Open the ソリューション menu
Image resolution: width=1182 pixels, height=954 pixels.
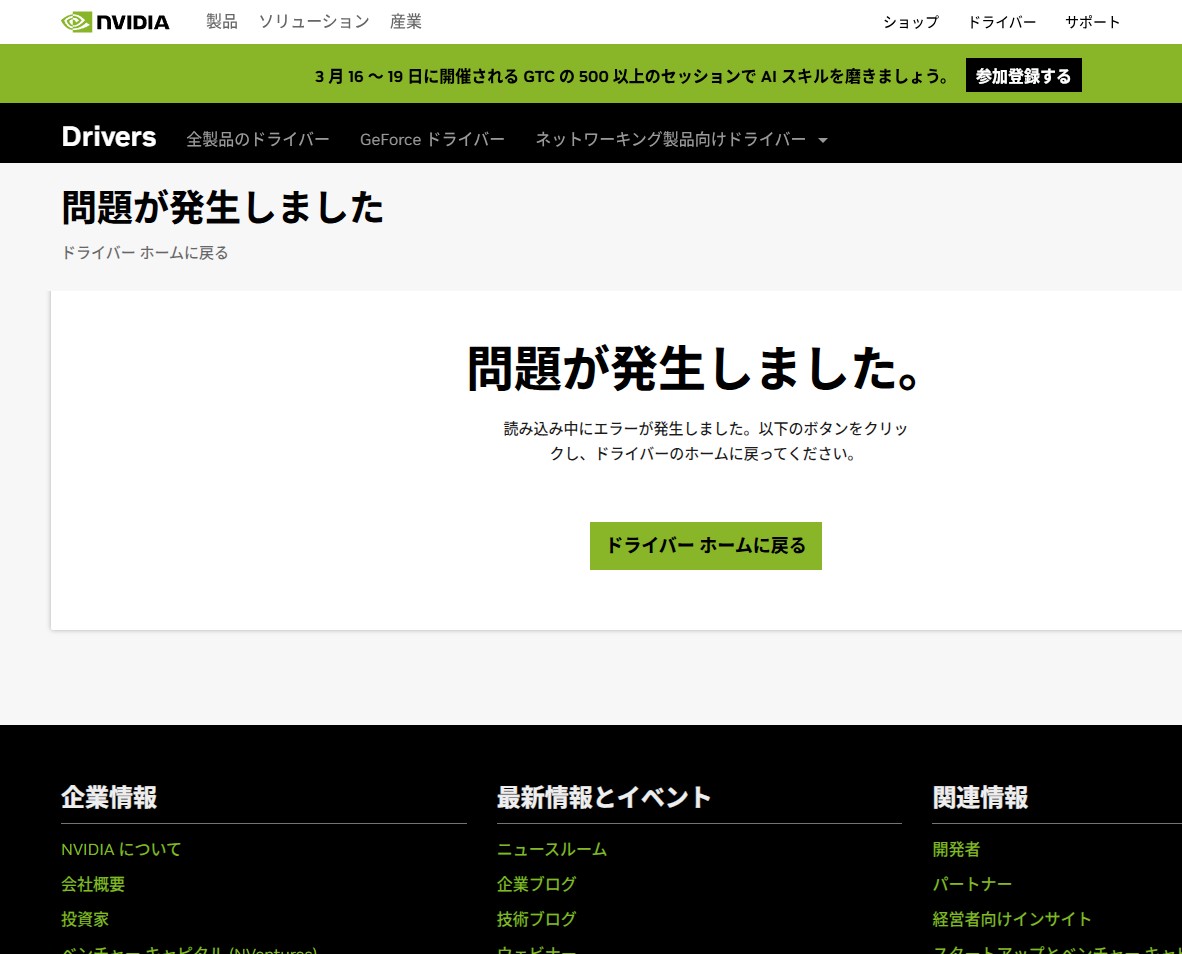click(313, 21)
